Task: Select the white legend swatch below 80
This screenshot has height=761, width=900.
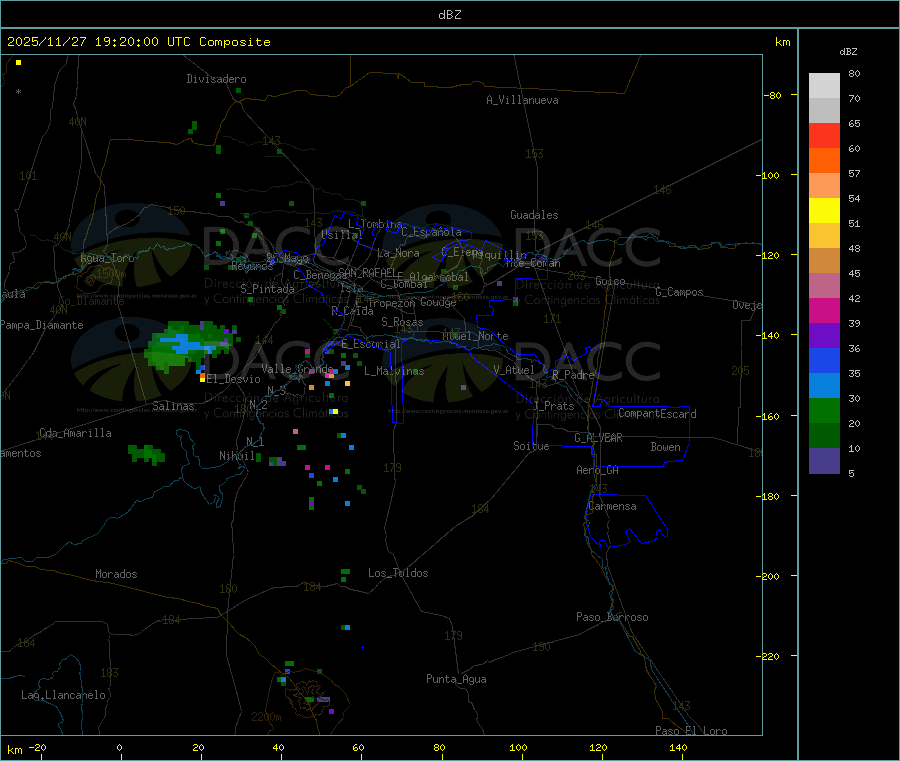Action: pyautogui.click(x=824, y=85)
